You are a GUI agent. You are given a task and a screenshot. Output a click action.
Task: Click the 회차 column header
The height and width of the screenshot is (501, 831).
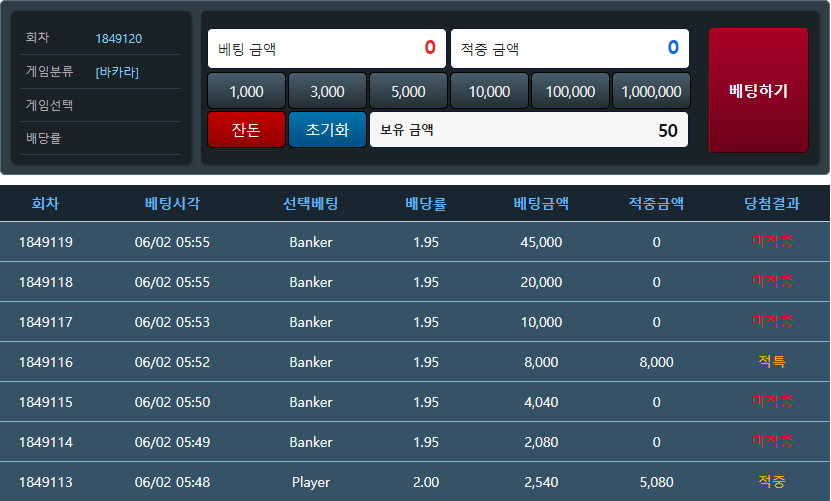[x=45, y=203]
